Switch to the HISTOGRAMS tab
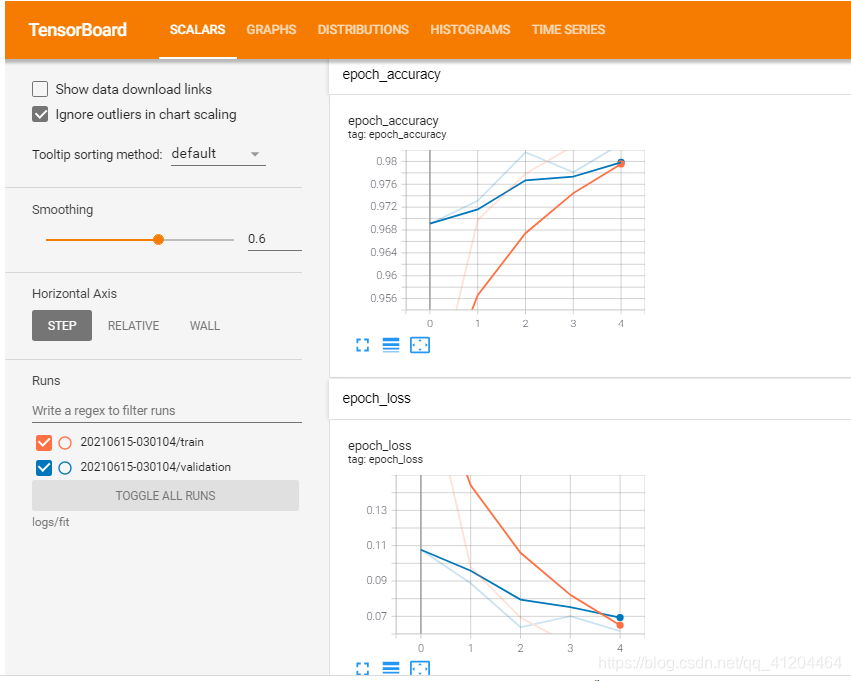The height and width of the screenshot is (681, 851). coord(470,30)
